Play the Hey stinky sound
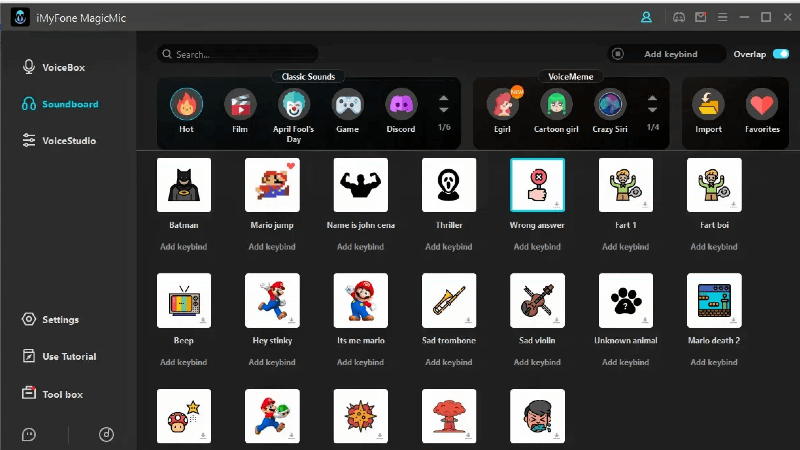Viewport: 800px width, 450px height. (x=272, y=301)
